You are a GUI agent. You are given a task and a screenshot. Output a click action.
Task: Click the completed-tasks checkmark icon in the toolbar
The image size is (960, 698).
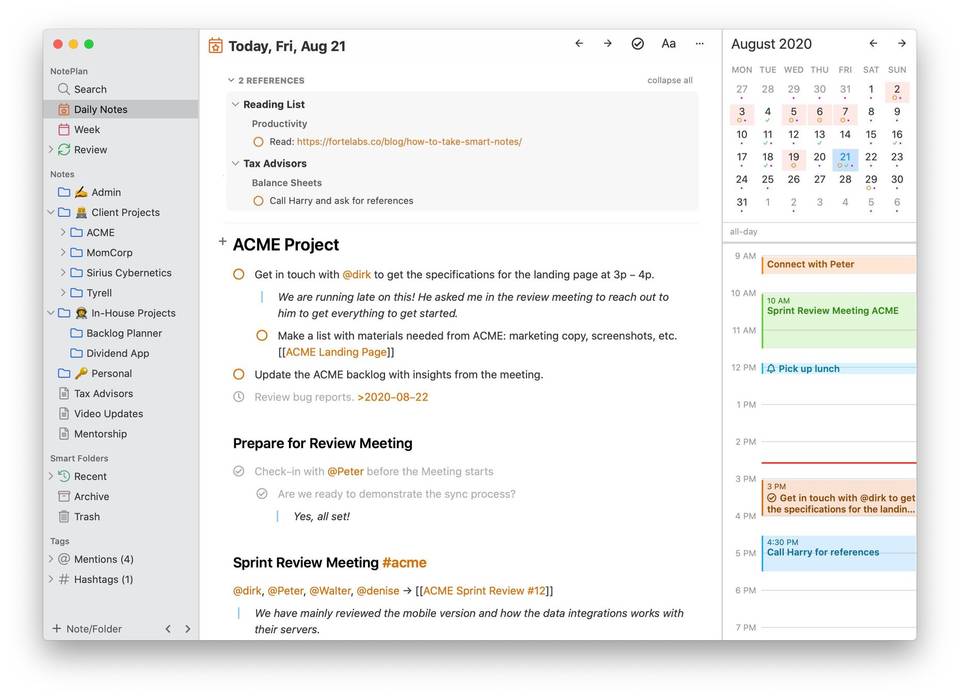pyautogui.click(x=637, y=44)
